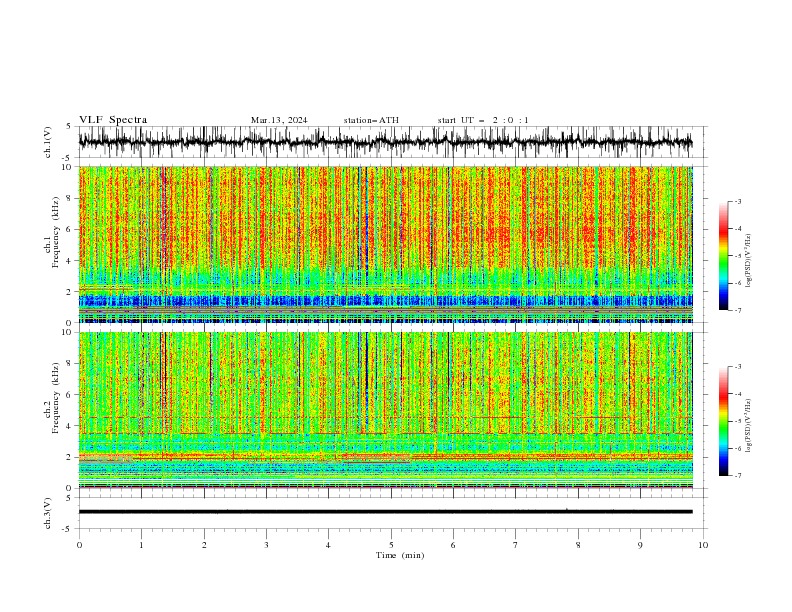Click the "VLF Spectra" title text
792x612 pixels.
113,120
